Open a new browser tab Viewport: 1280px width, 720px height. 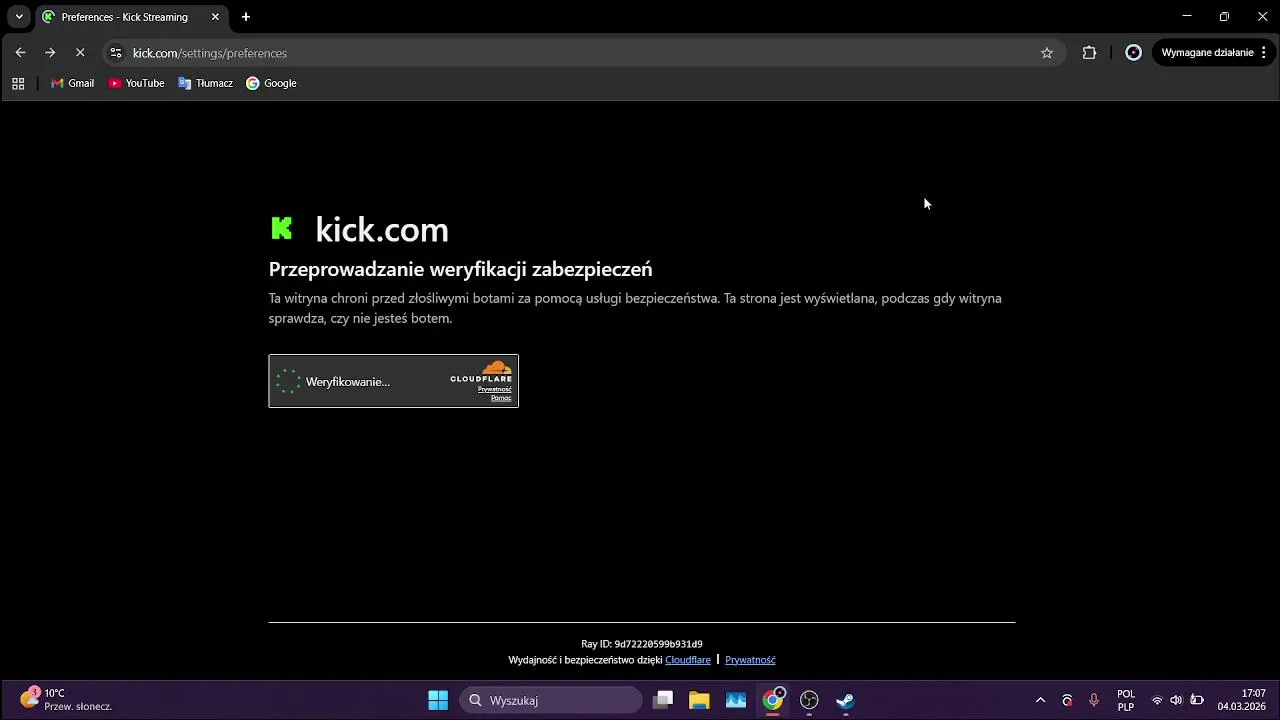[246, 17]
